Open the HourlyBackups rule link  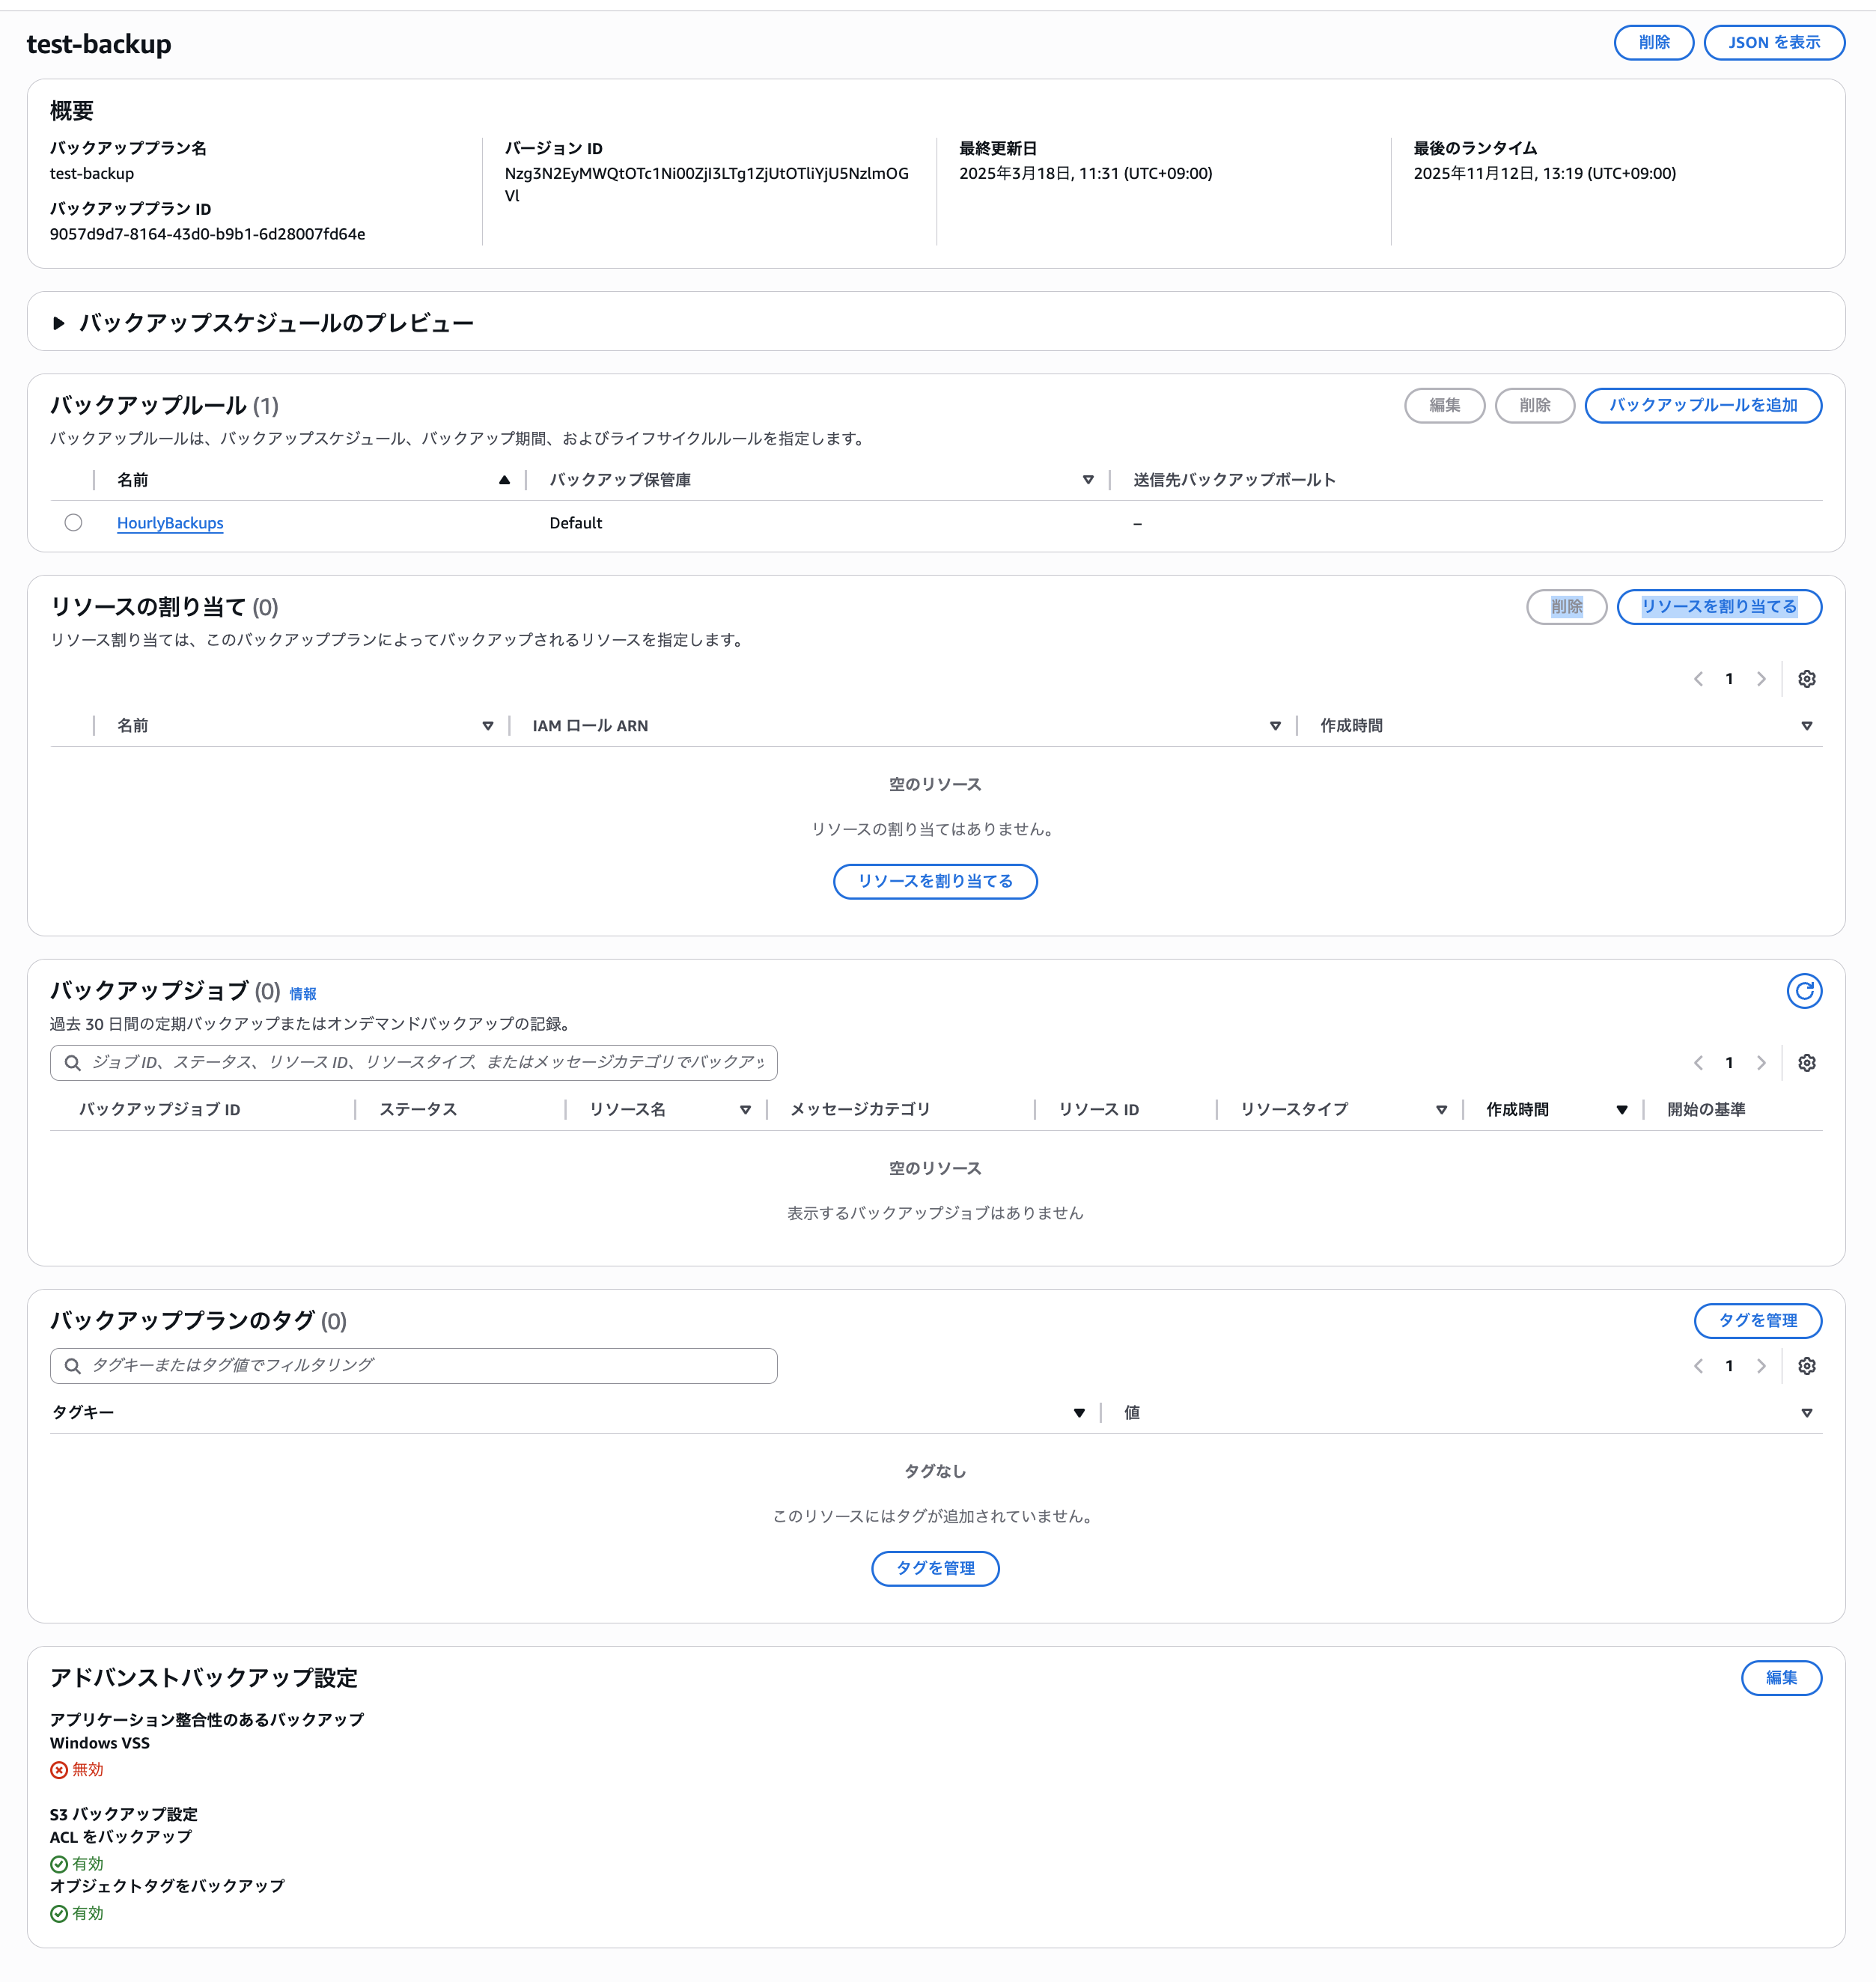(170, 523)
